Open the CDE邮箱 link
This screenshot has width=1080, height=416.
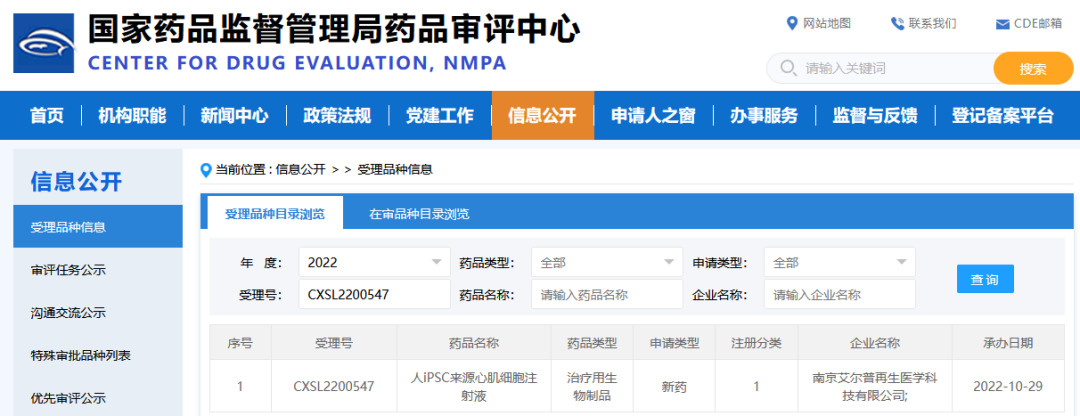(1038, 23)
